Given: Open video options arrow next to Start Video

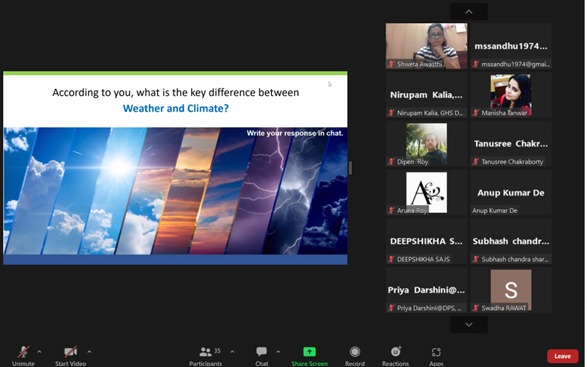Looking at the screenshot, I should click(89, 352).
